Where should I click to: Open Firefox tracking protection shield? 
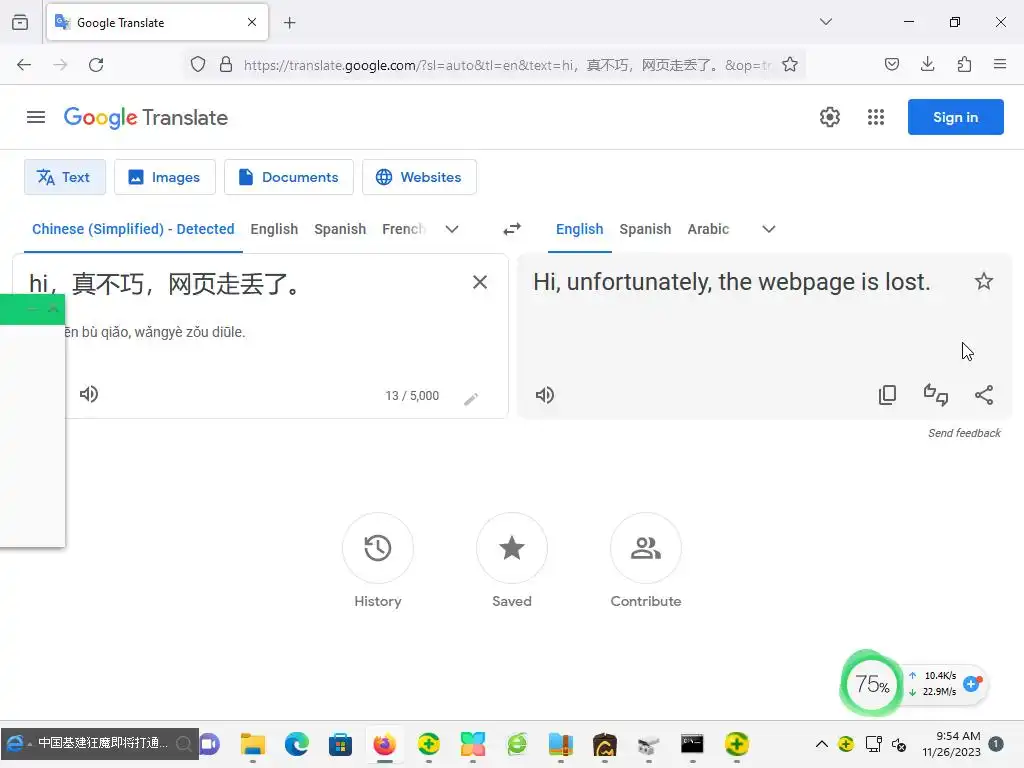(x=198, y=65)
